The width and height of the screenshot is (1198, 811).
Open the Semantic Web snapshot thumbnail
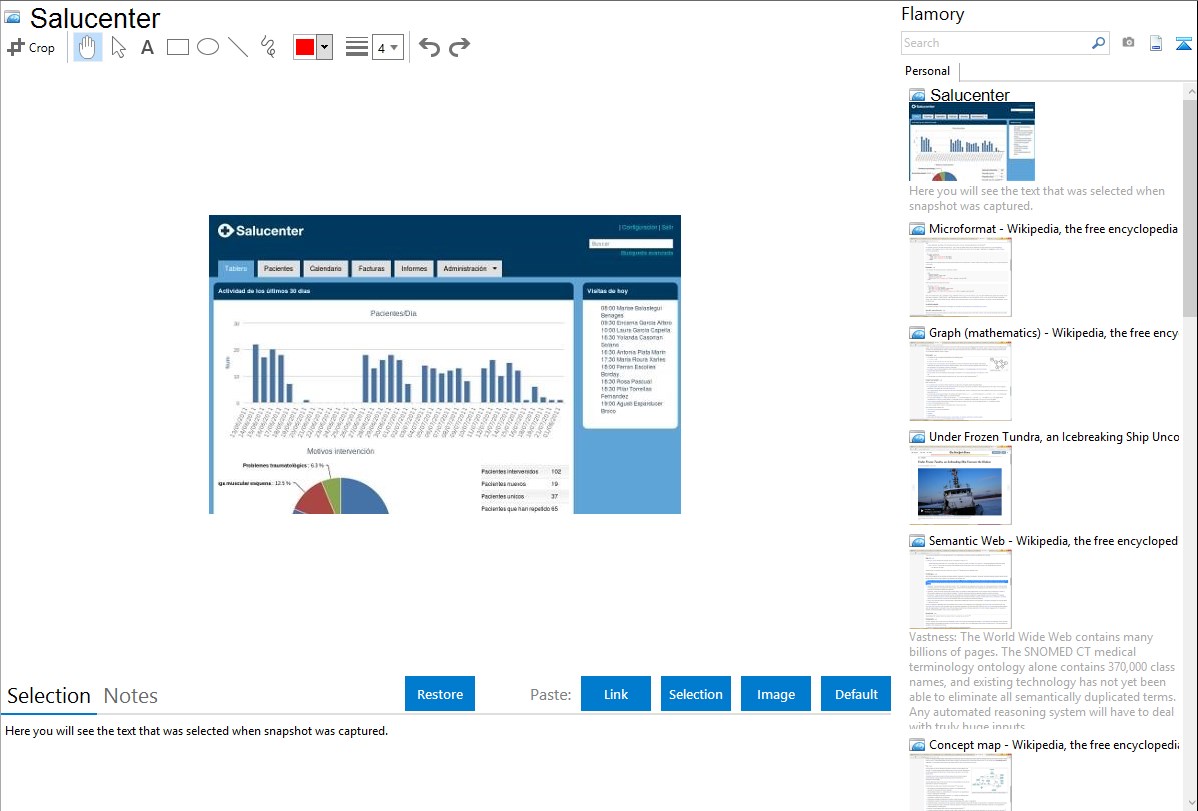(960, 589)
